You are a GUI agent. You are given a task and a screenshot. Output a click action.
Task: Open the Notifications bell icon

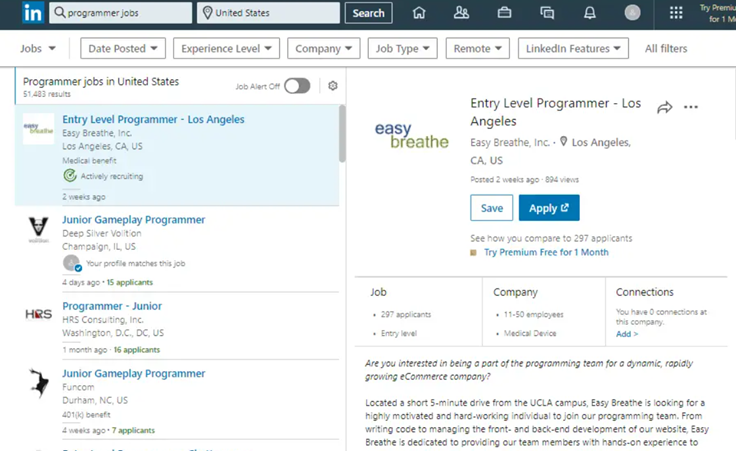click(590, 13)
